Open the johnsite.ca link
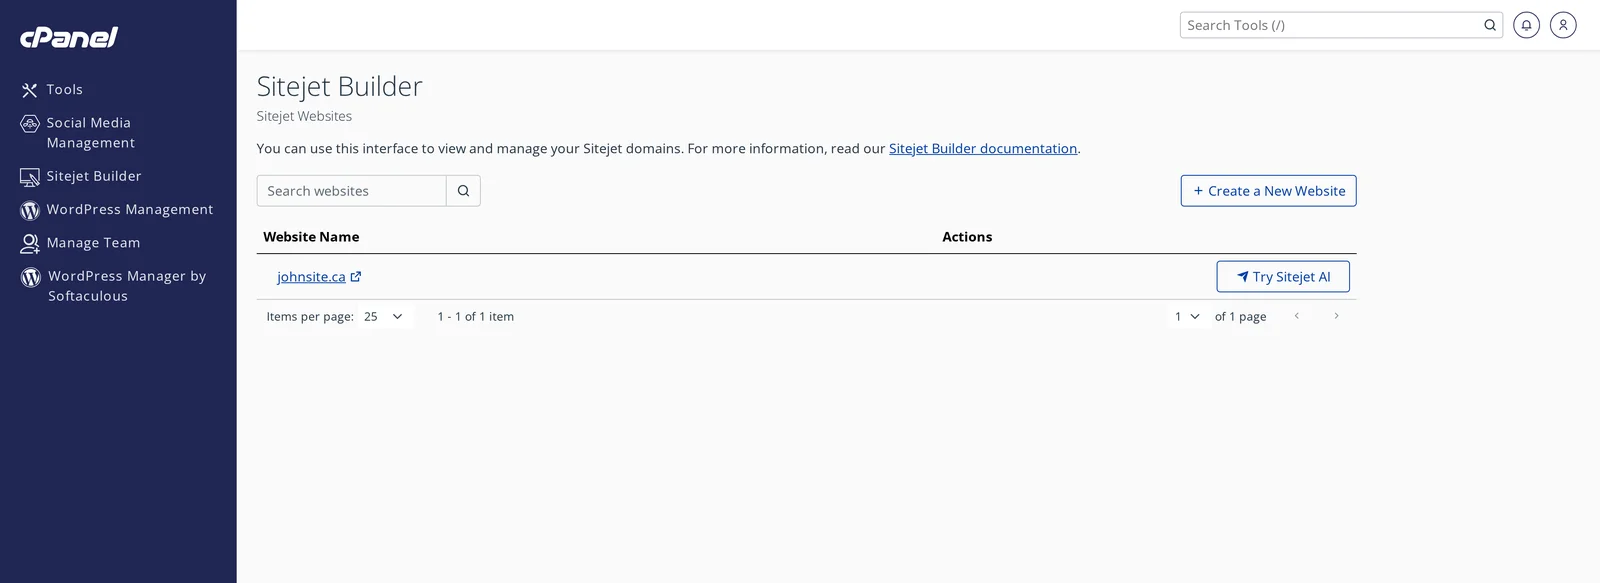 [x=311, y=277]
